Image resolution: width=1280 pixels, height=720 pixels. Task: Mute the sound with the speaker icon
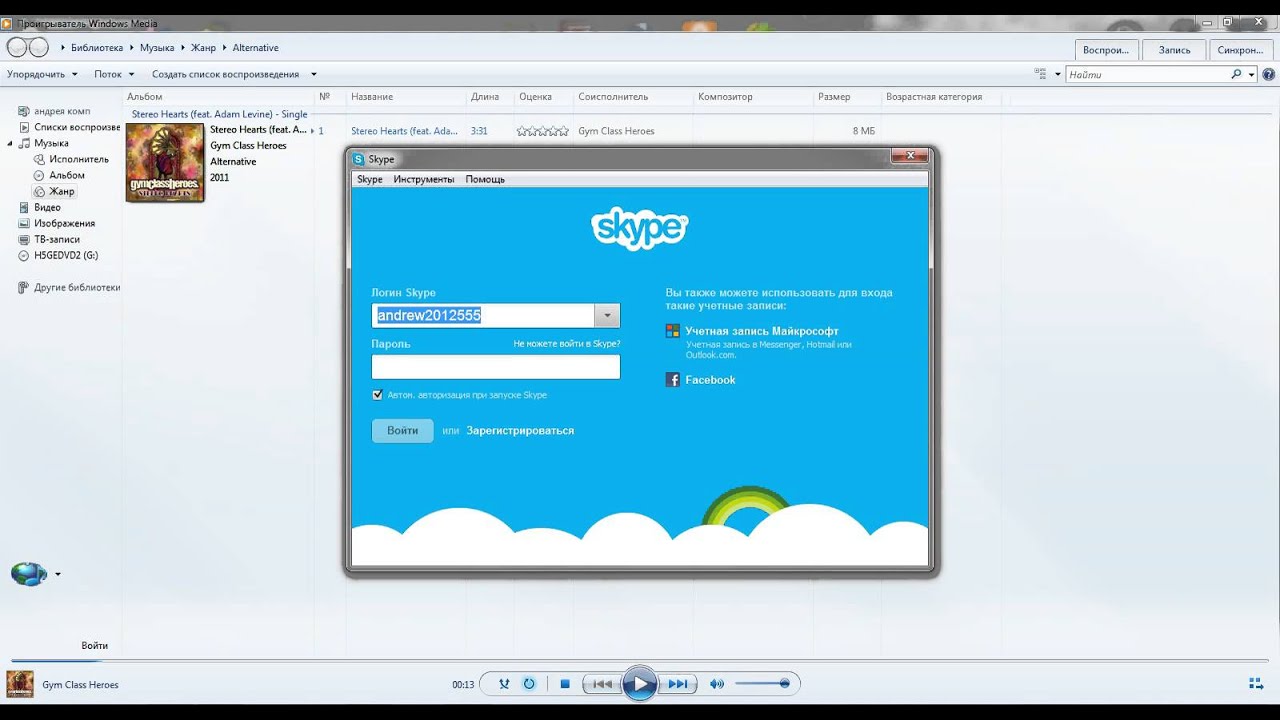click(716, 684)
